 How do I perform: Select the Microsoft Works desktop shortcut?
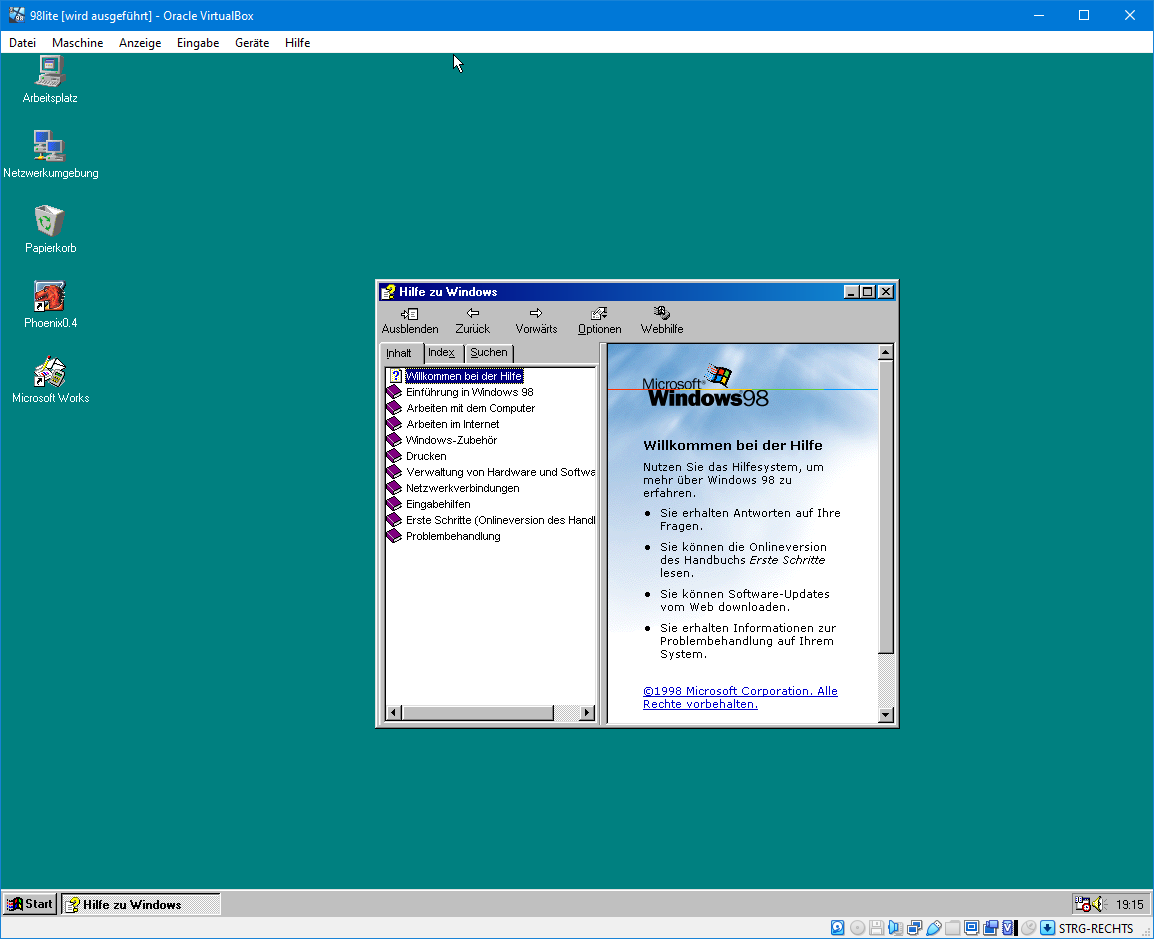pos(50,373)
